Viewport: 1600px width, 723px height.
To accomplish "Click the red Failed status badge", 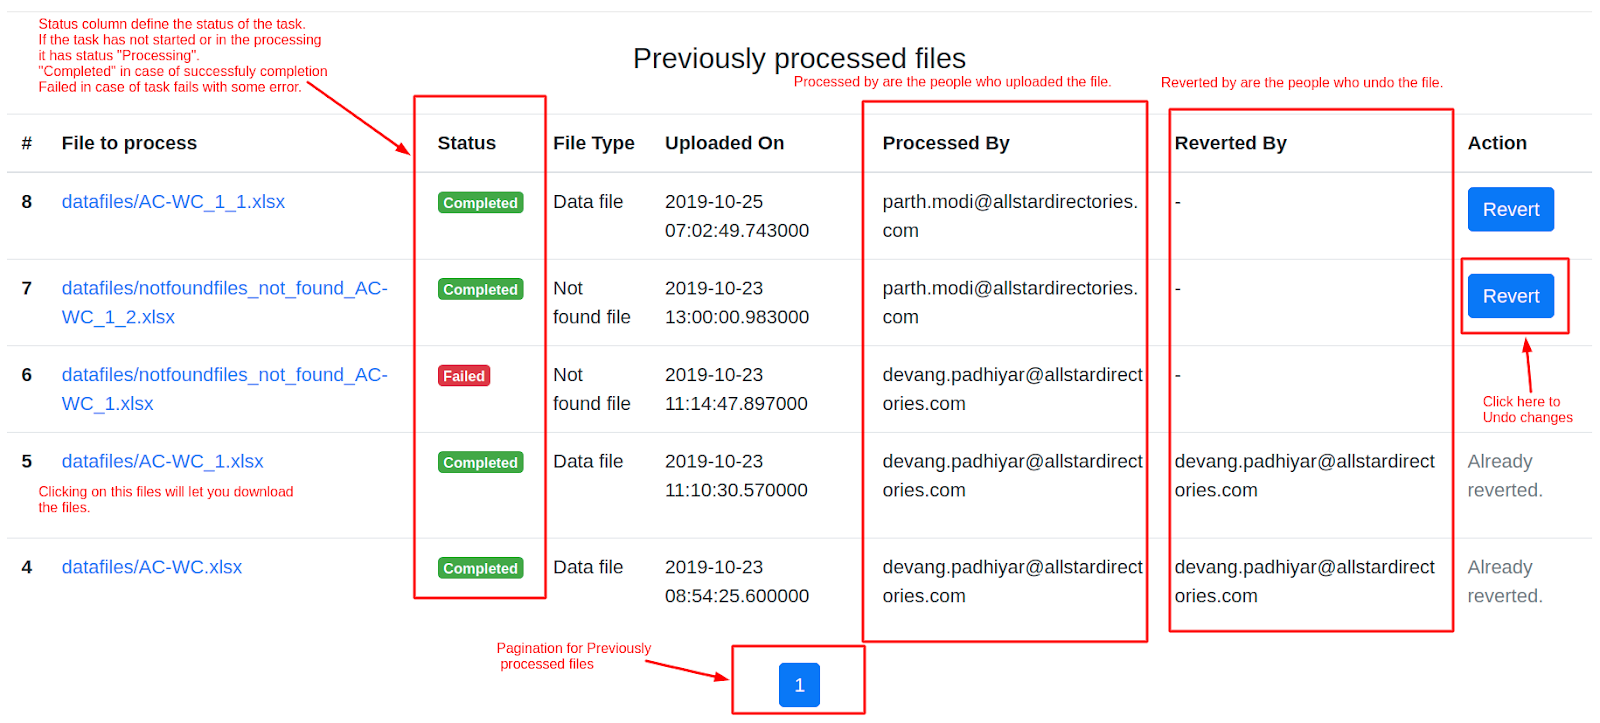I will pyautogui.click(x=464, y=376).
